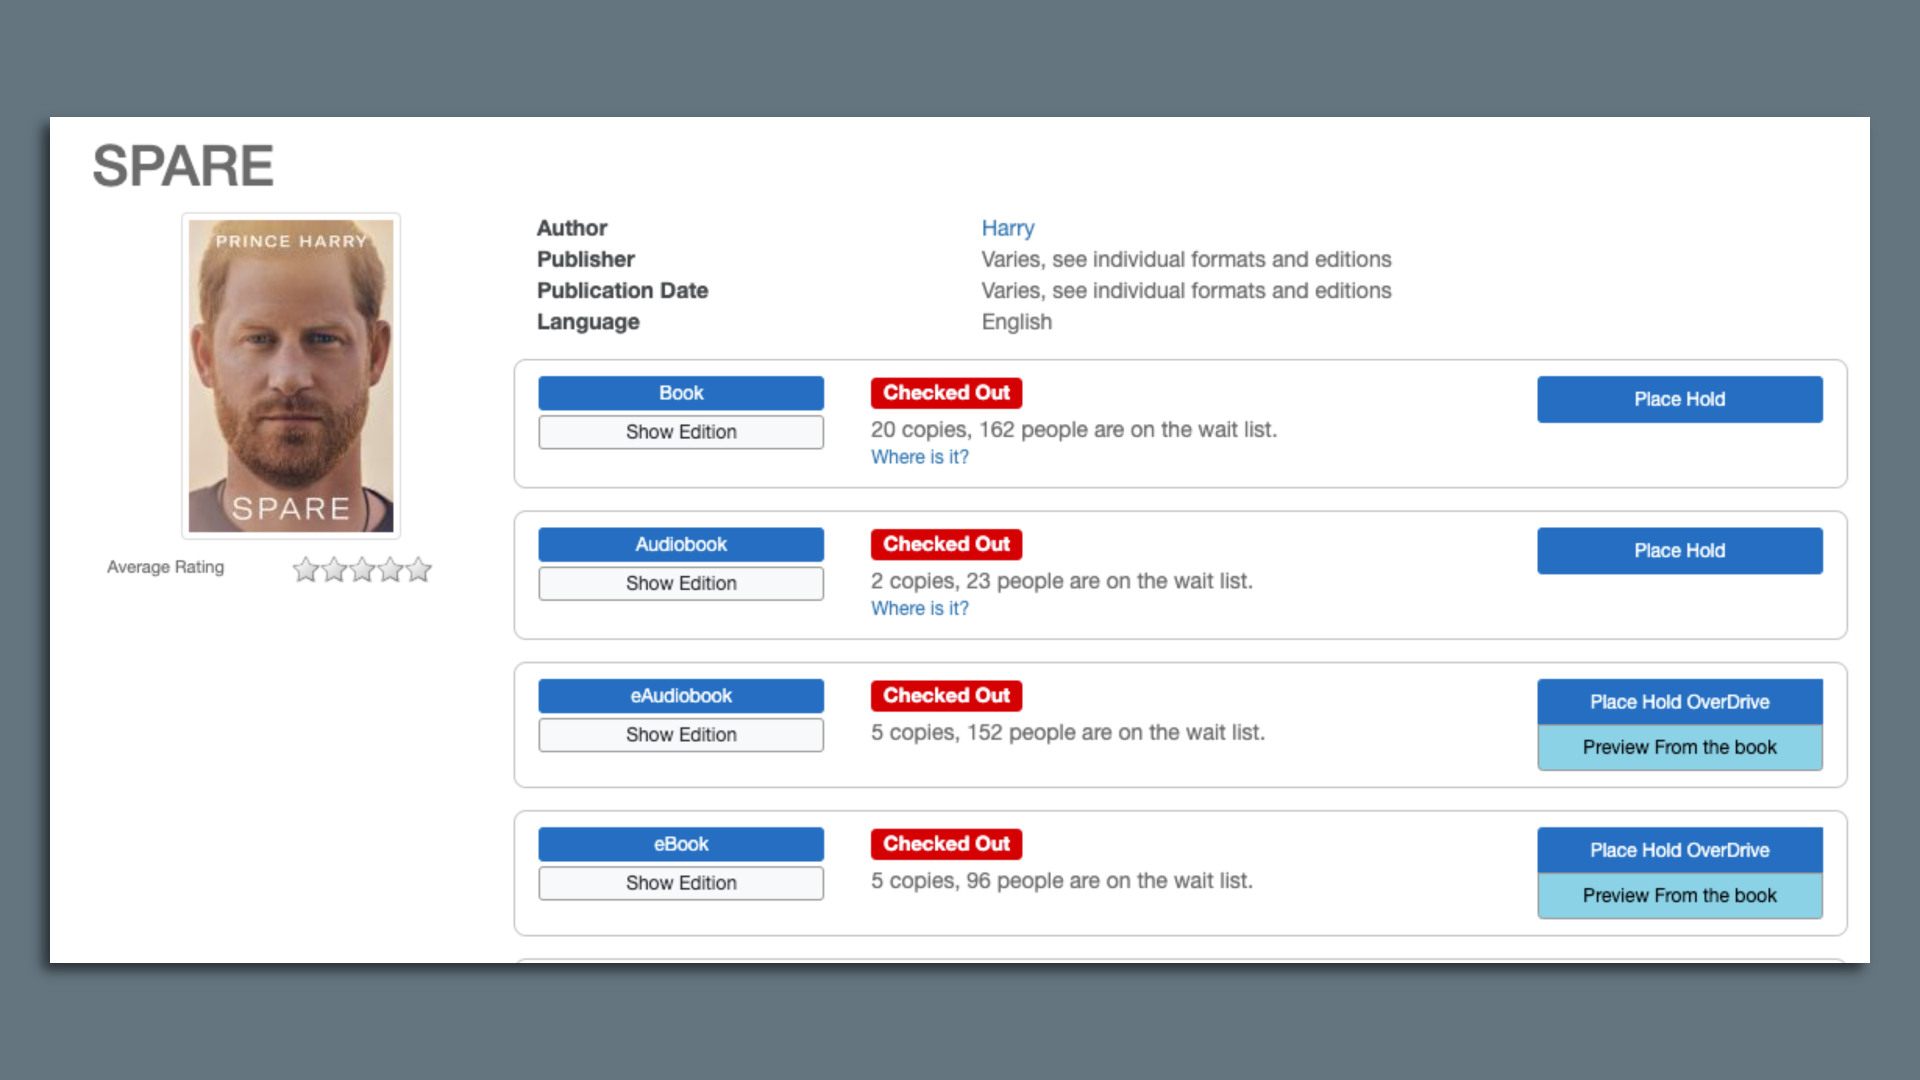The height and width of the screenshot is (1080, 1920).
Task: Place Hold OverDrive for the eAudiobook
Action: tap(1680, 702)
